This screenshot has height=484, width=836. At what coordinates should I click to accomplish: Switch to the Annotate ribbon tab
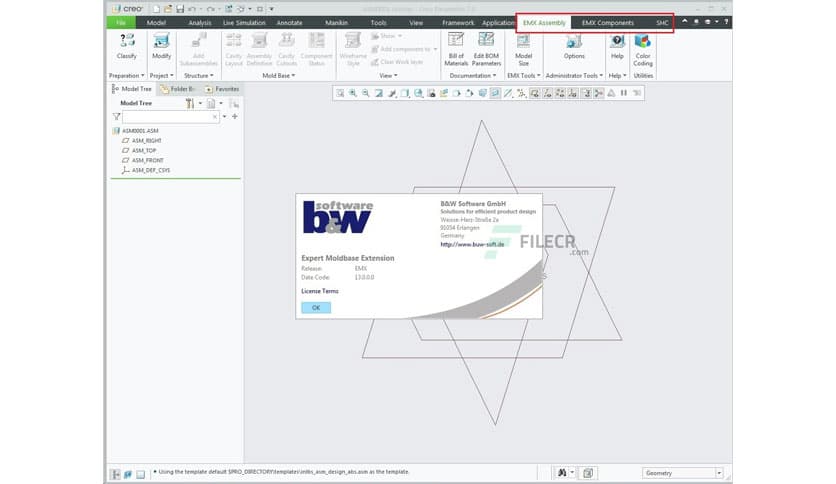290,22
